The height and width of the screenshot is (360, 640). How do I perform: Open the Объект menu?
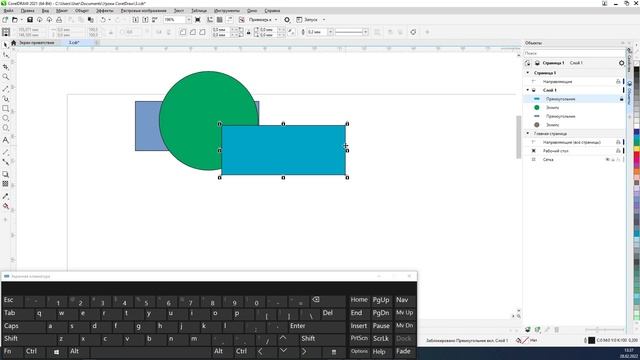[x=82, y=11]
